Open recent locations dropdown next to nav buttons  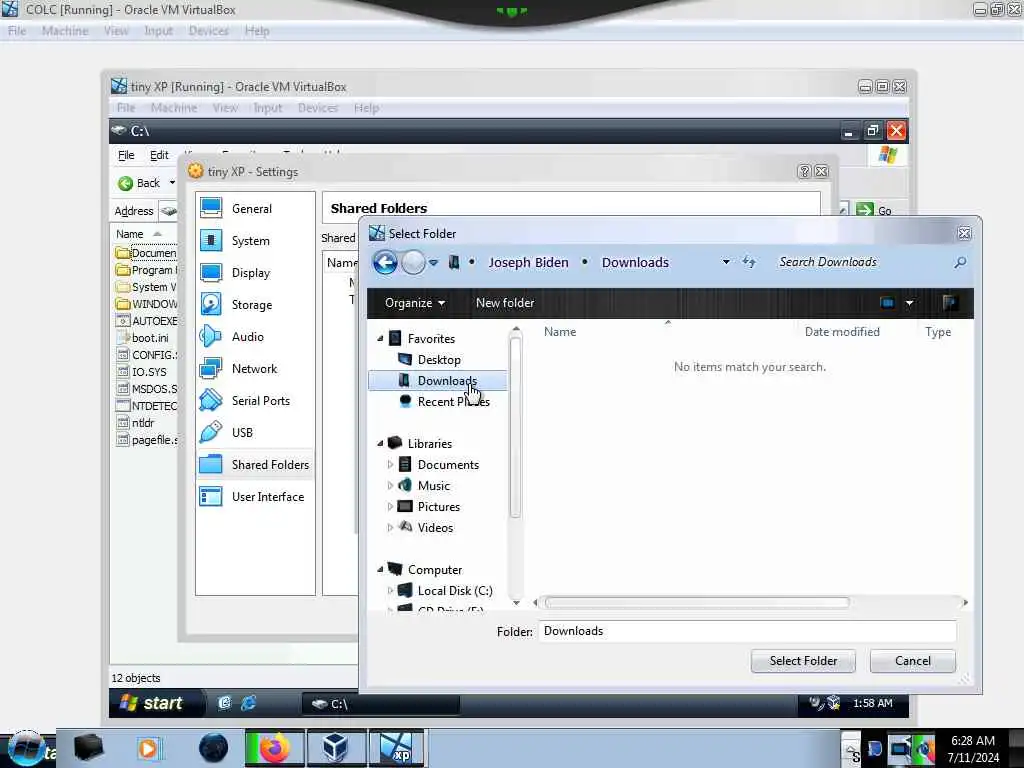coord(434,263)
